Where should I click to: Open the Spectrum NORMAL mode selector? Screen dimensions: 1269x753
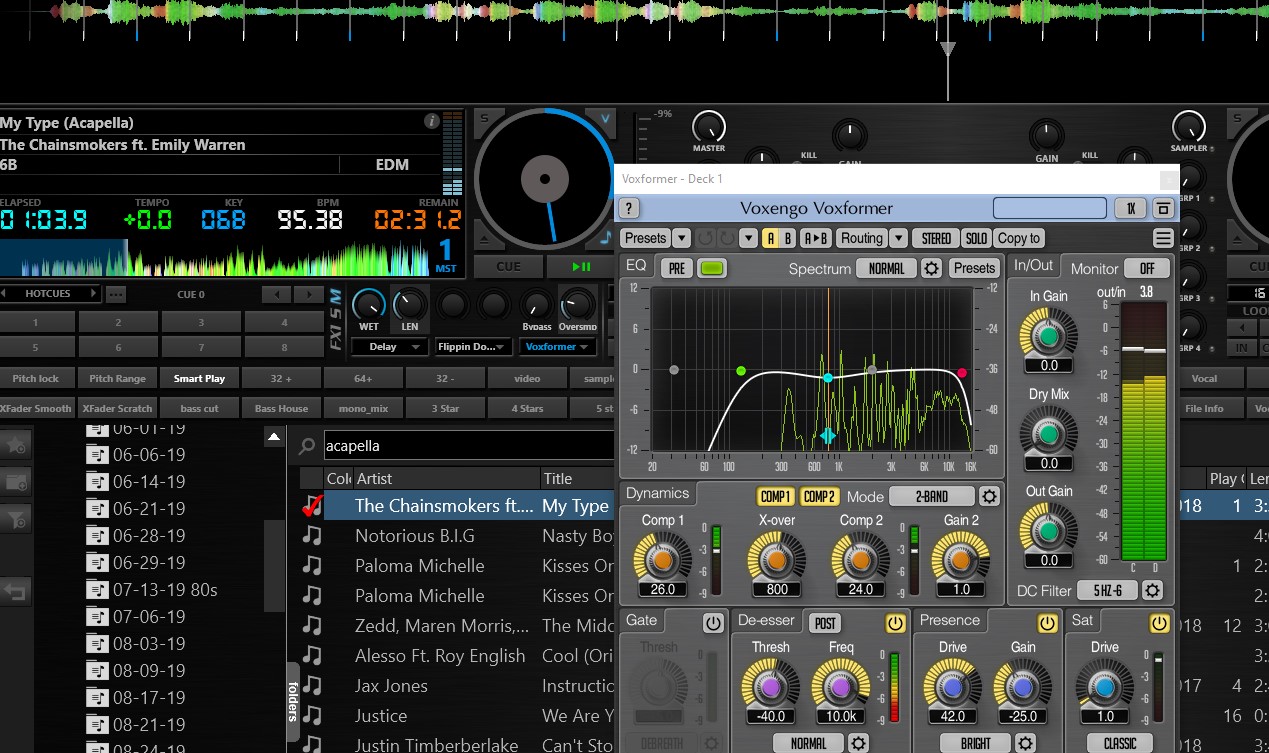[x=886, y=268]
